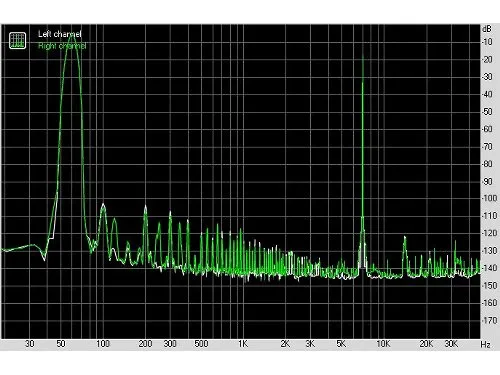Click the spectrum graph icon in corner
The height and width of the screenshot is (375, 500).
(17, 40)
